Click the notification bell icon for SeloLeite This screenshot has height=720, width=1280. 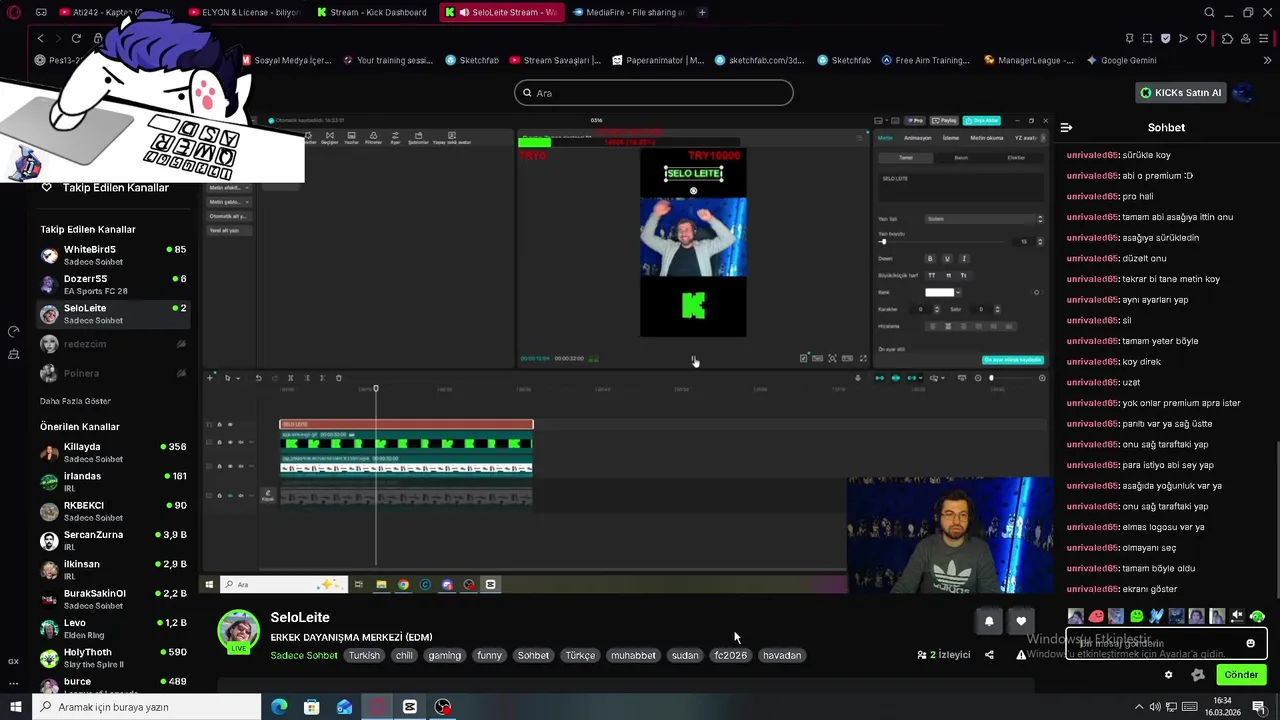(989, 621)
